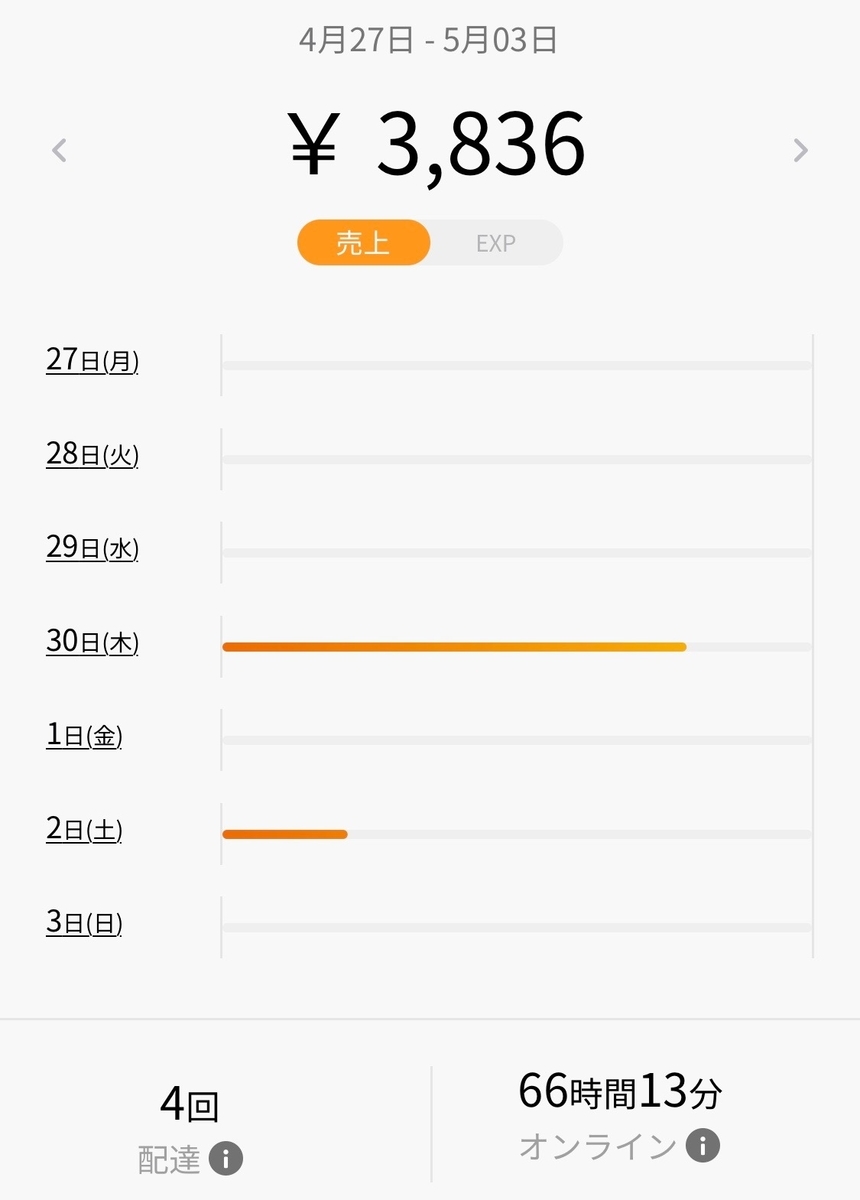
Task: Tap the 4回 delivery count
Action: coord(190,1106)
